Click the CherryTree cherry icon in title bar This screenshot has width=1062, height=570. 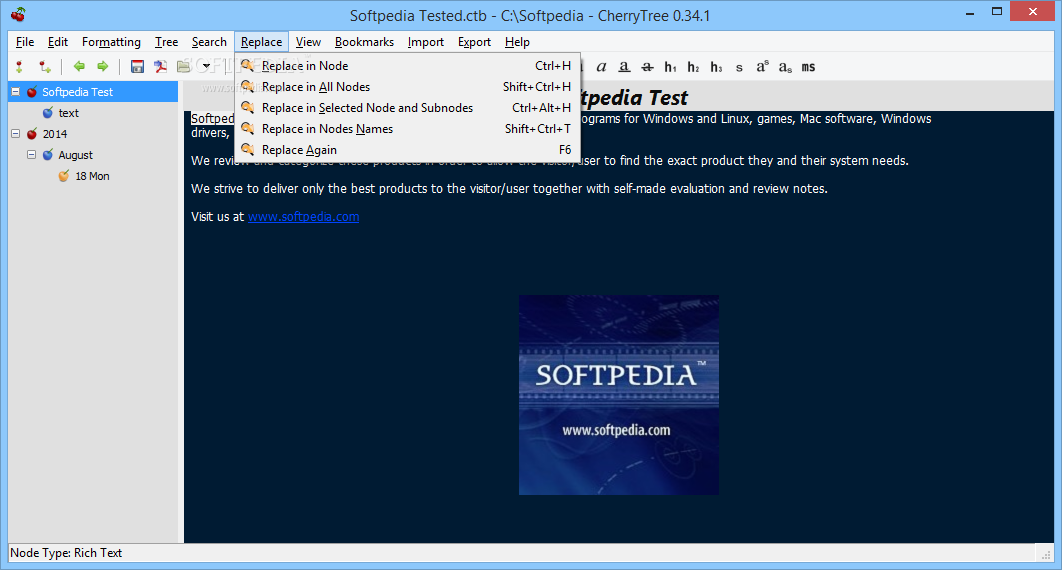click(x=18, y=14)
